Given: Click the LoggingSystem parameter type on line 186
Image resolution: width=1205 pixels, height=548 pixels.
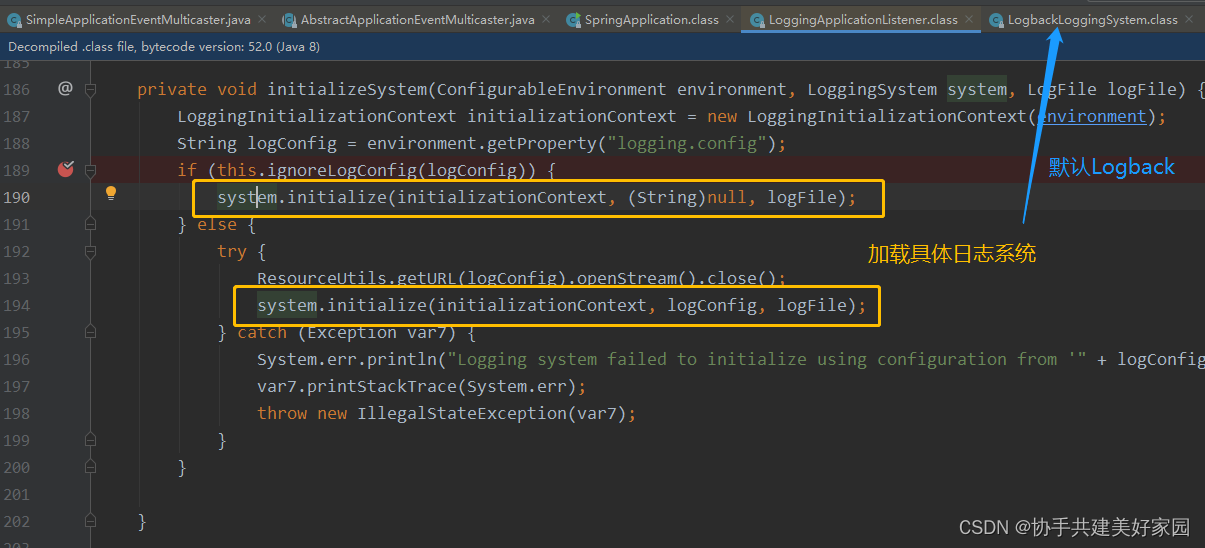Looking at the screenshot, I should click(872, 89).
